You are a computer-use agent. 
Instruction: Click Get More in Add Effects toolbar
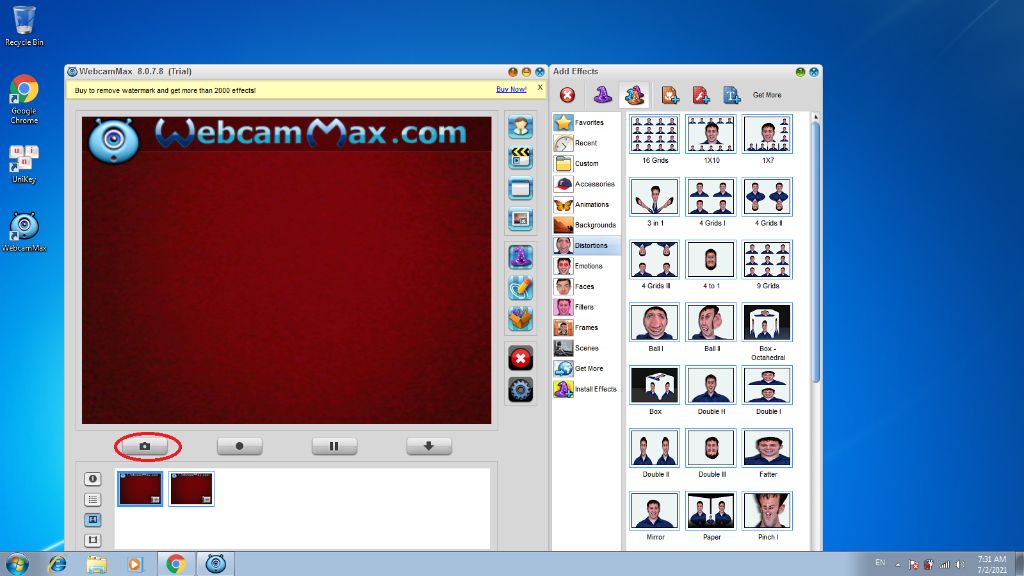(x=767, y=95)
